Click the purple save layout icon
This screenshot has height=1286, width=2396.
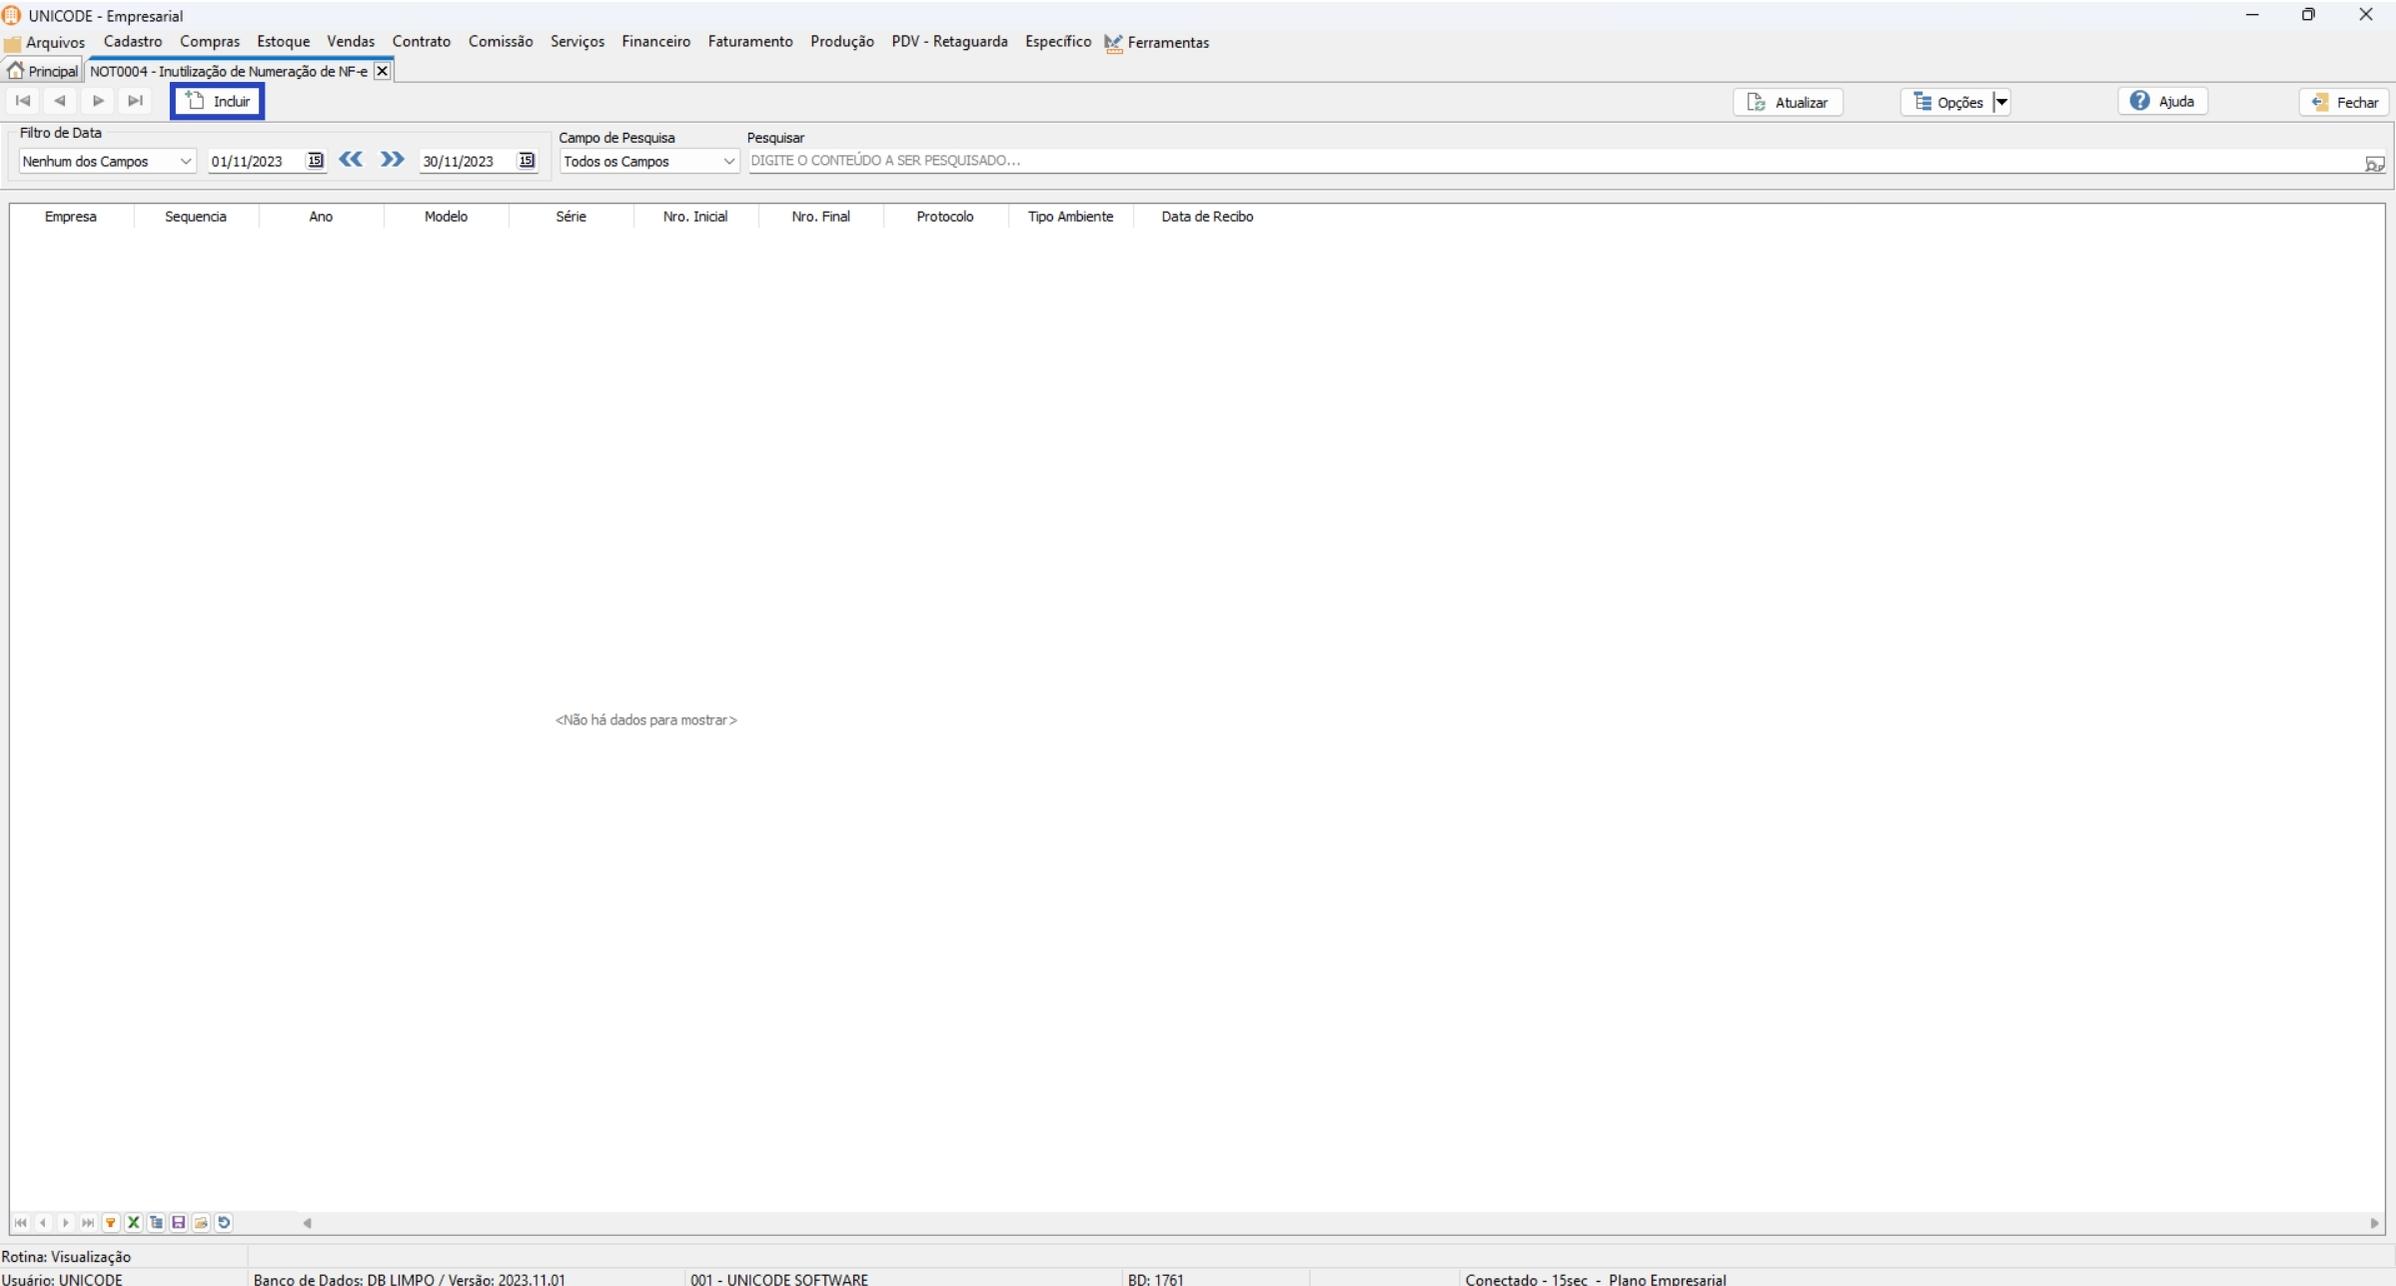click(178, 1222)
